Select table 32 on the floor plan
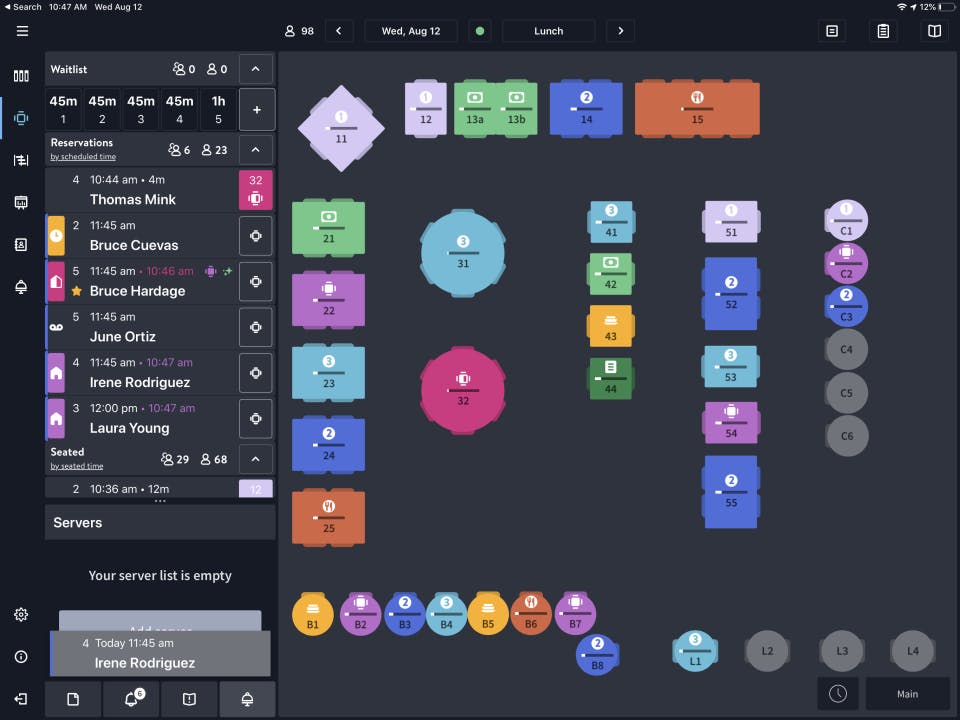 coord(463,390)
